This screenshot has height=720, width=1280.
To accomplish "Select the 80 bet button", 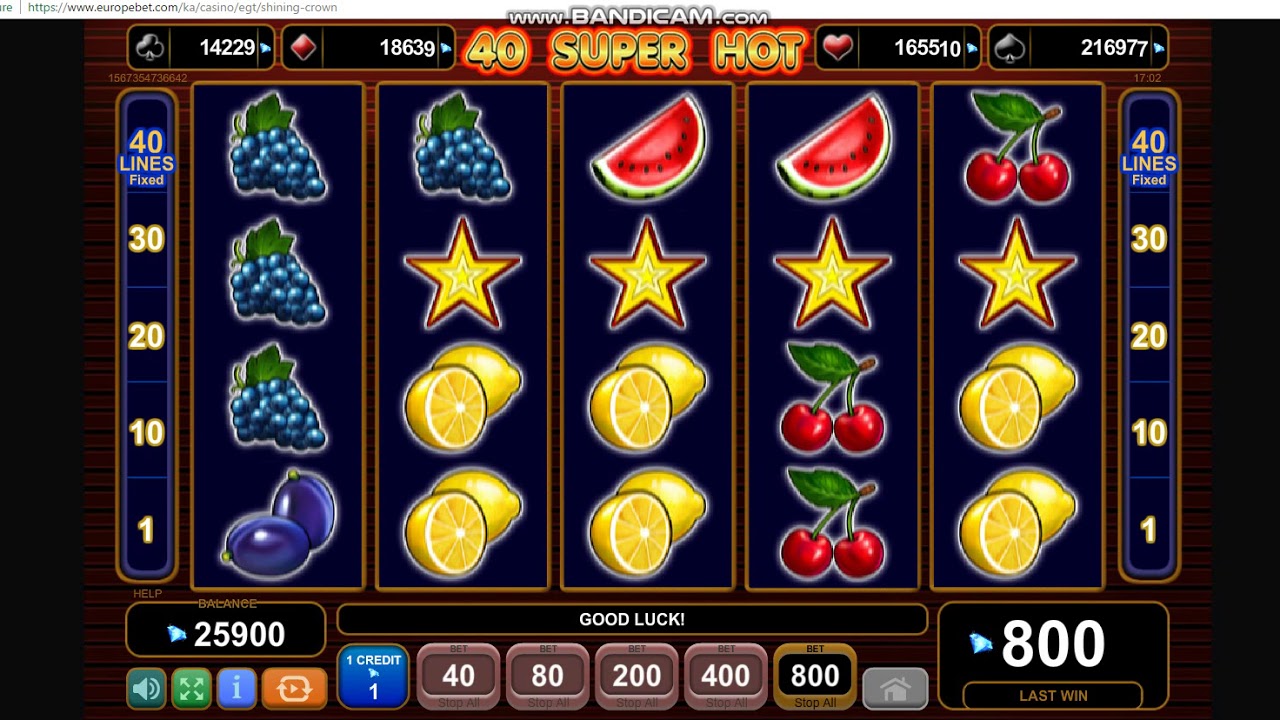I will click(547, 677).
